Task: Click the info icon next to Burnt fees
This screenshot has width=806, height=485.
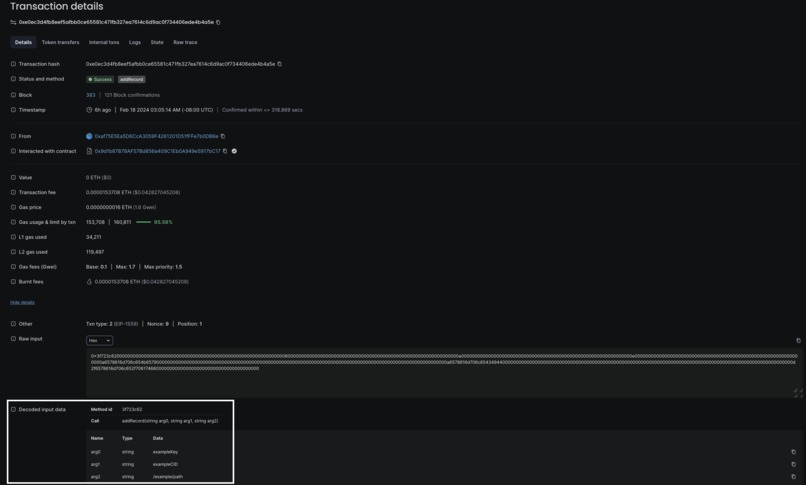Action: (13, 282)
